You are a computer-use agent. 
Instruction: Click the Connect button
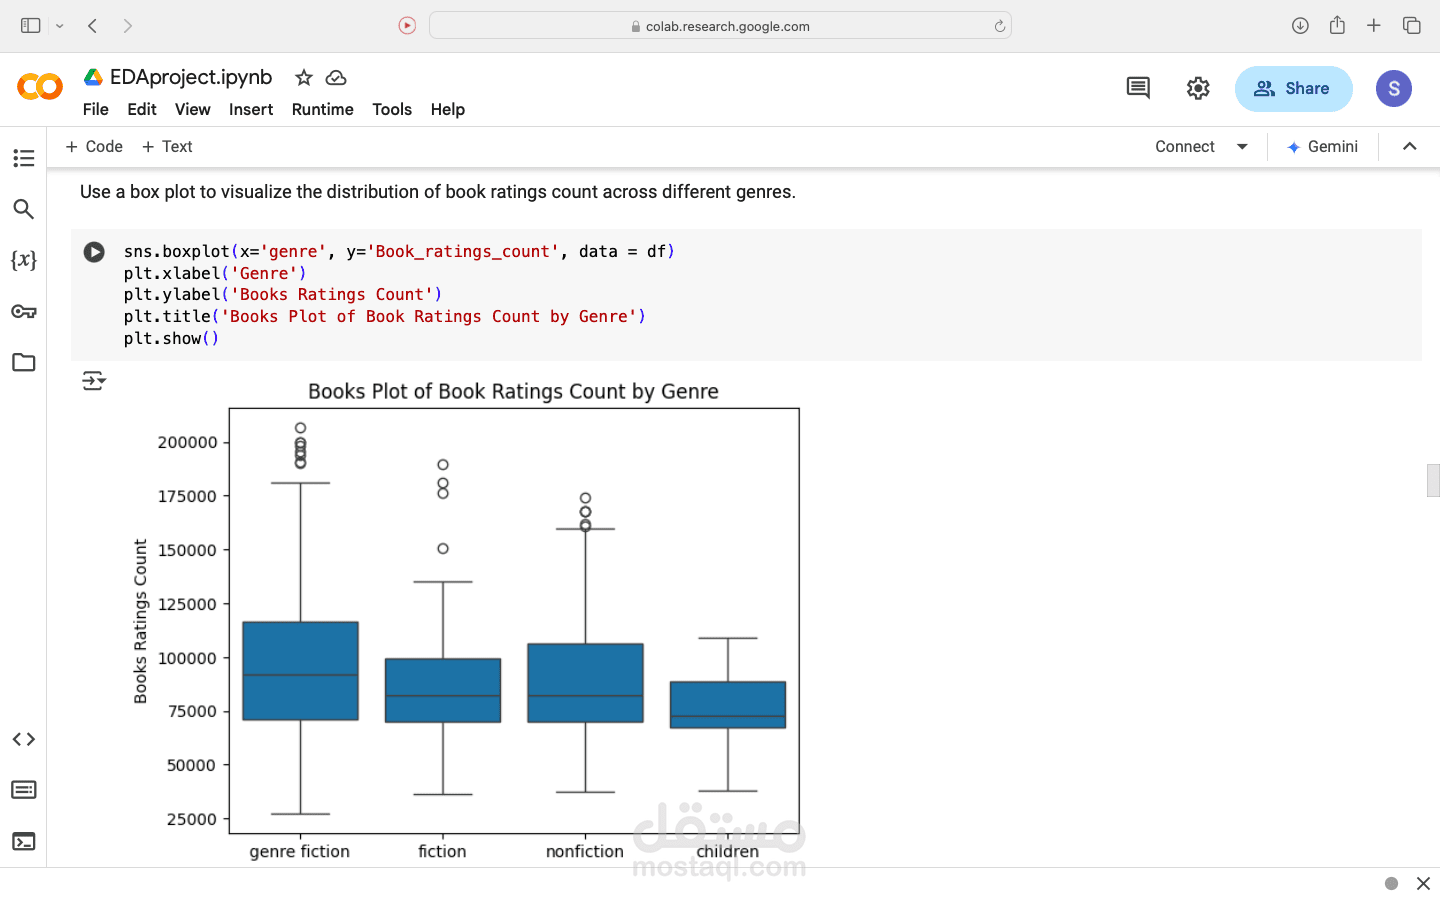[1185, 147]
